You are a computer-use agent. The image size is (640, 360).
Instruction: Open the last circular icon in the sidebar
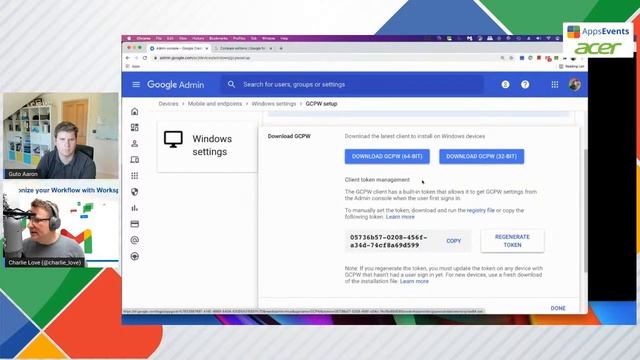(135, 256)
